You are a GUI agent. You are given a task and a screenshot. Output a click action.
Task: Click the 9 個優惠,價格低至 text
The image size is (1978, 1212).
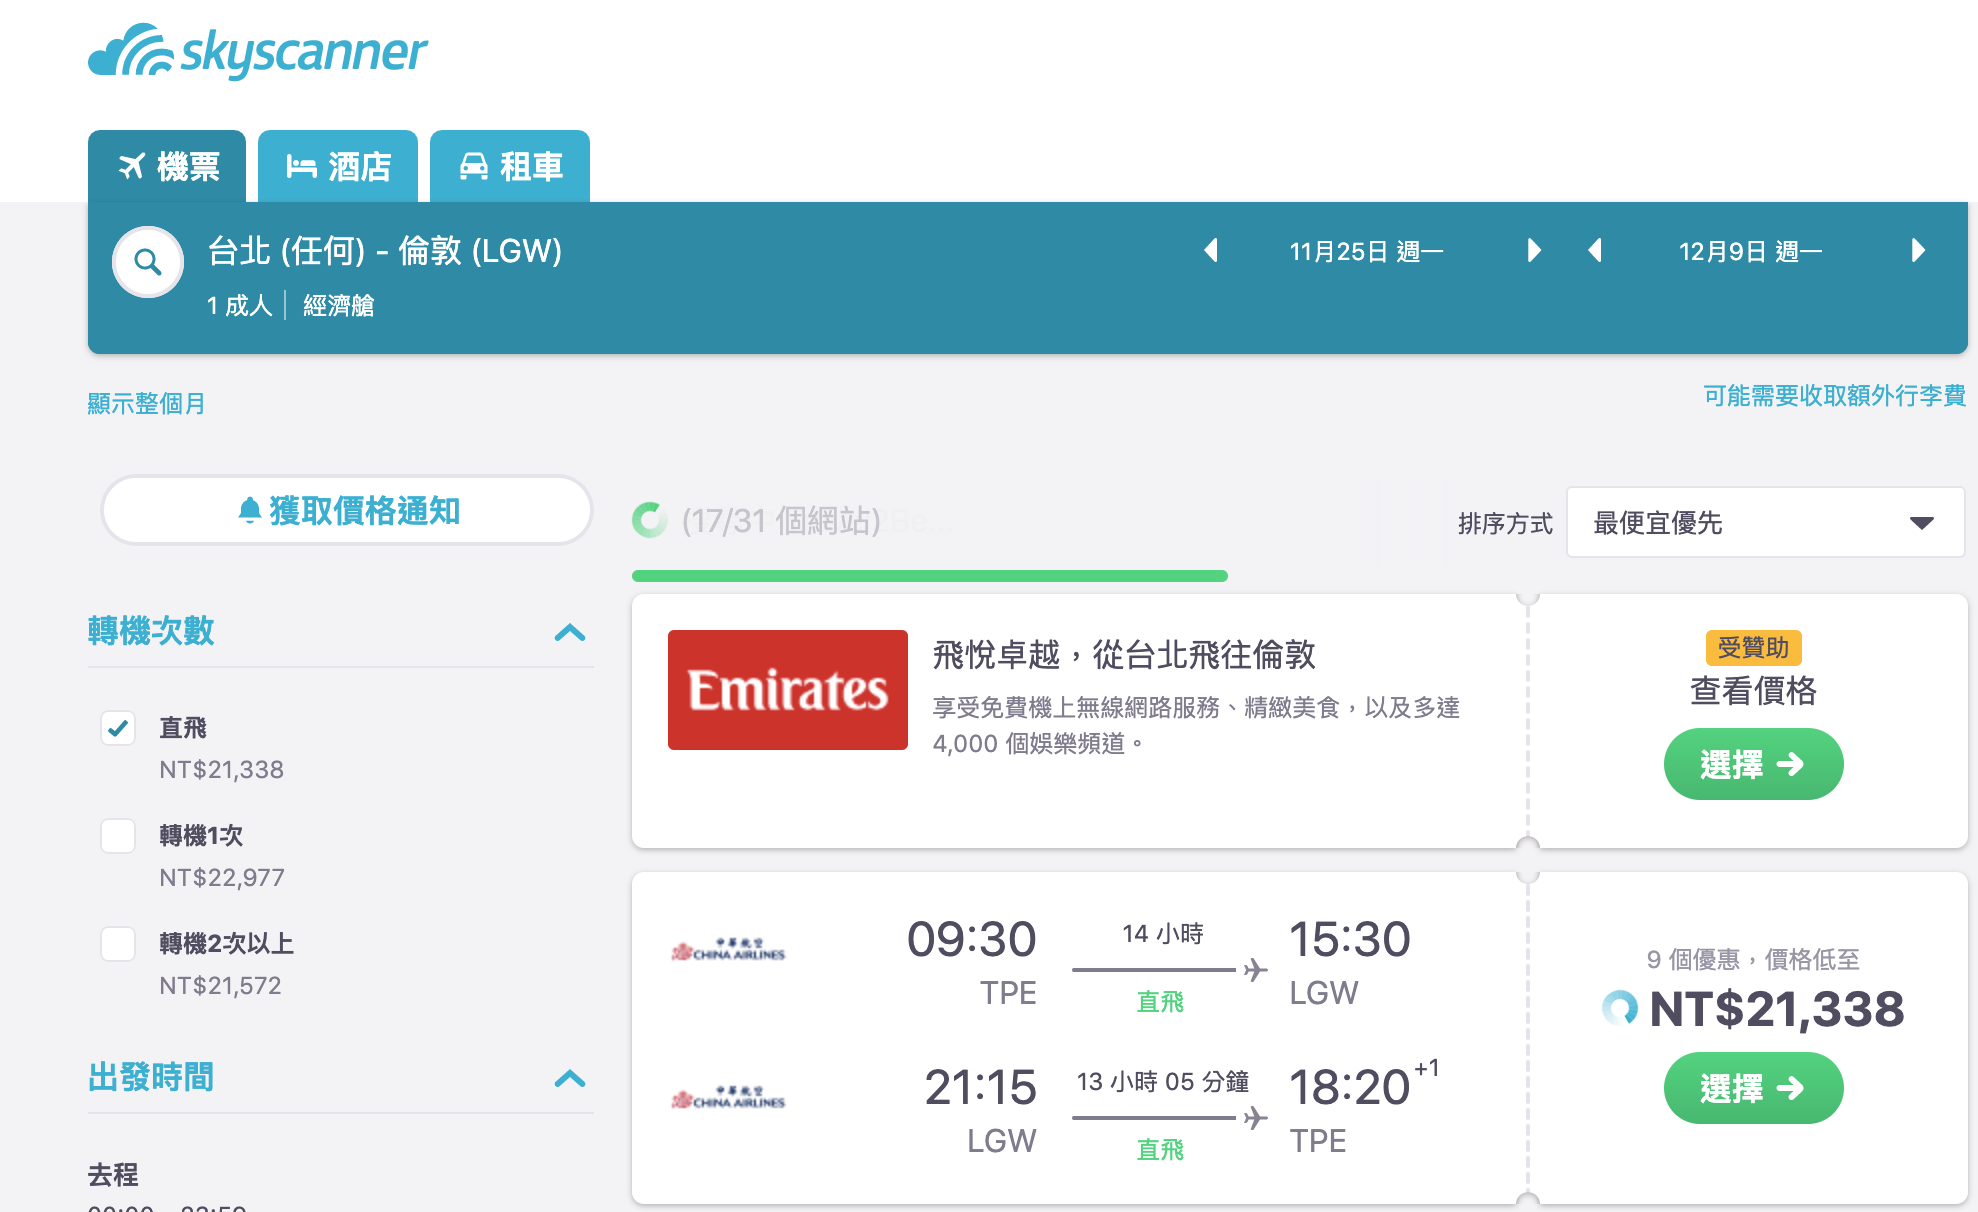[x=1753, y=960]
